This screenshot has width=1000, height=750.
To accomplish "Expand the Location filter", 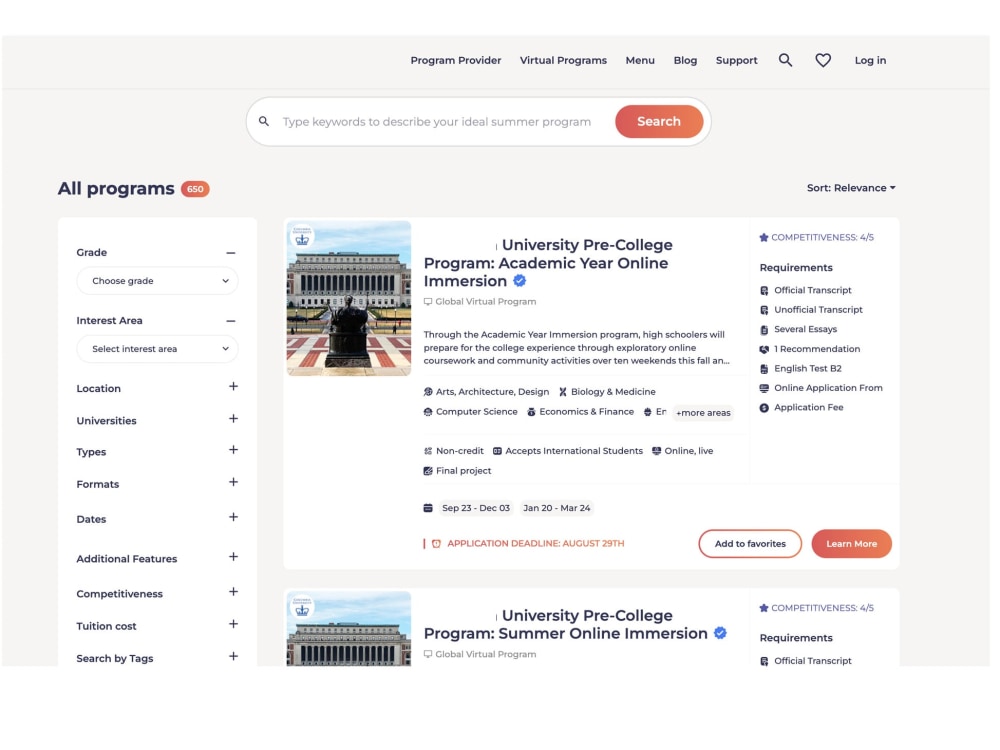I will pos(233,386).
